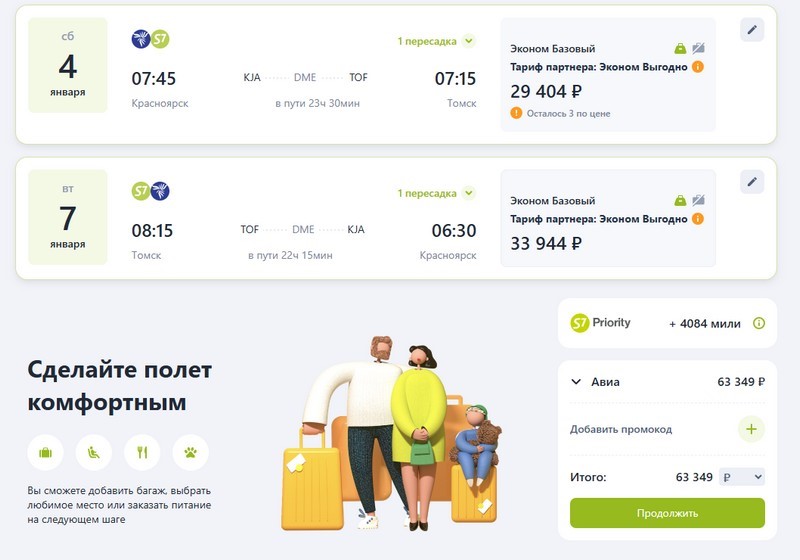800x560 pixels.
Task: Expand '1 пересадка' details for January 7 flight
Action: click(x=469, y=193)
